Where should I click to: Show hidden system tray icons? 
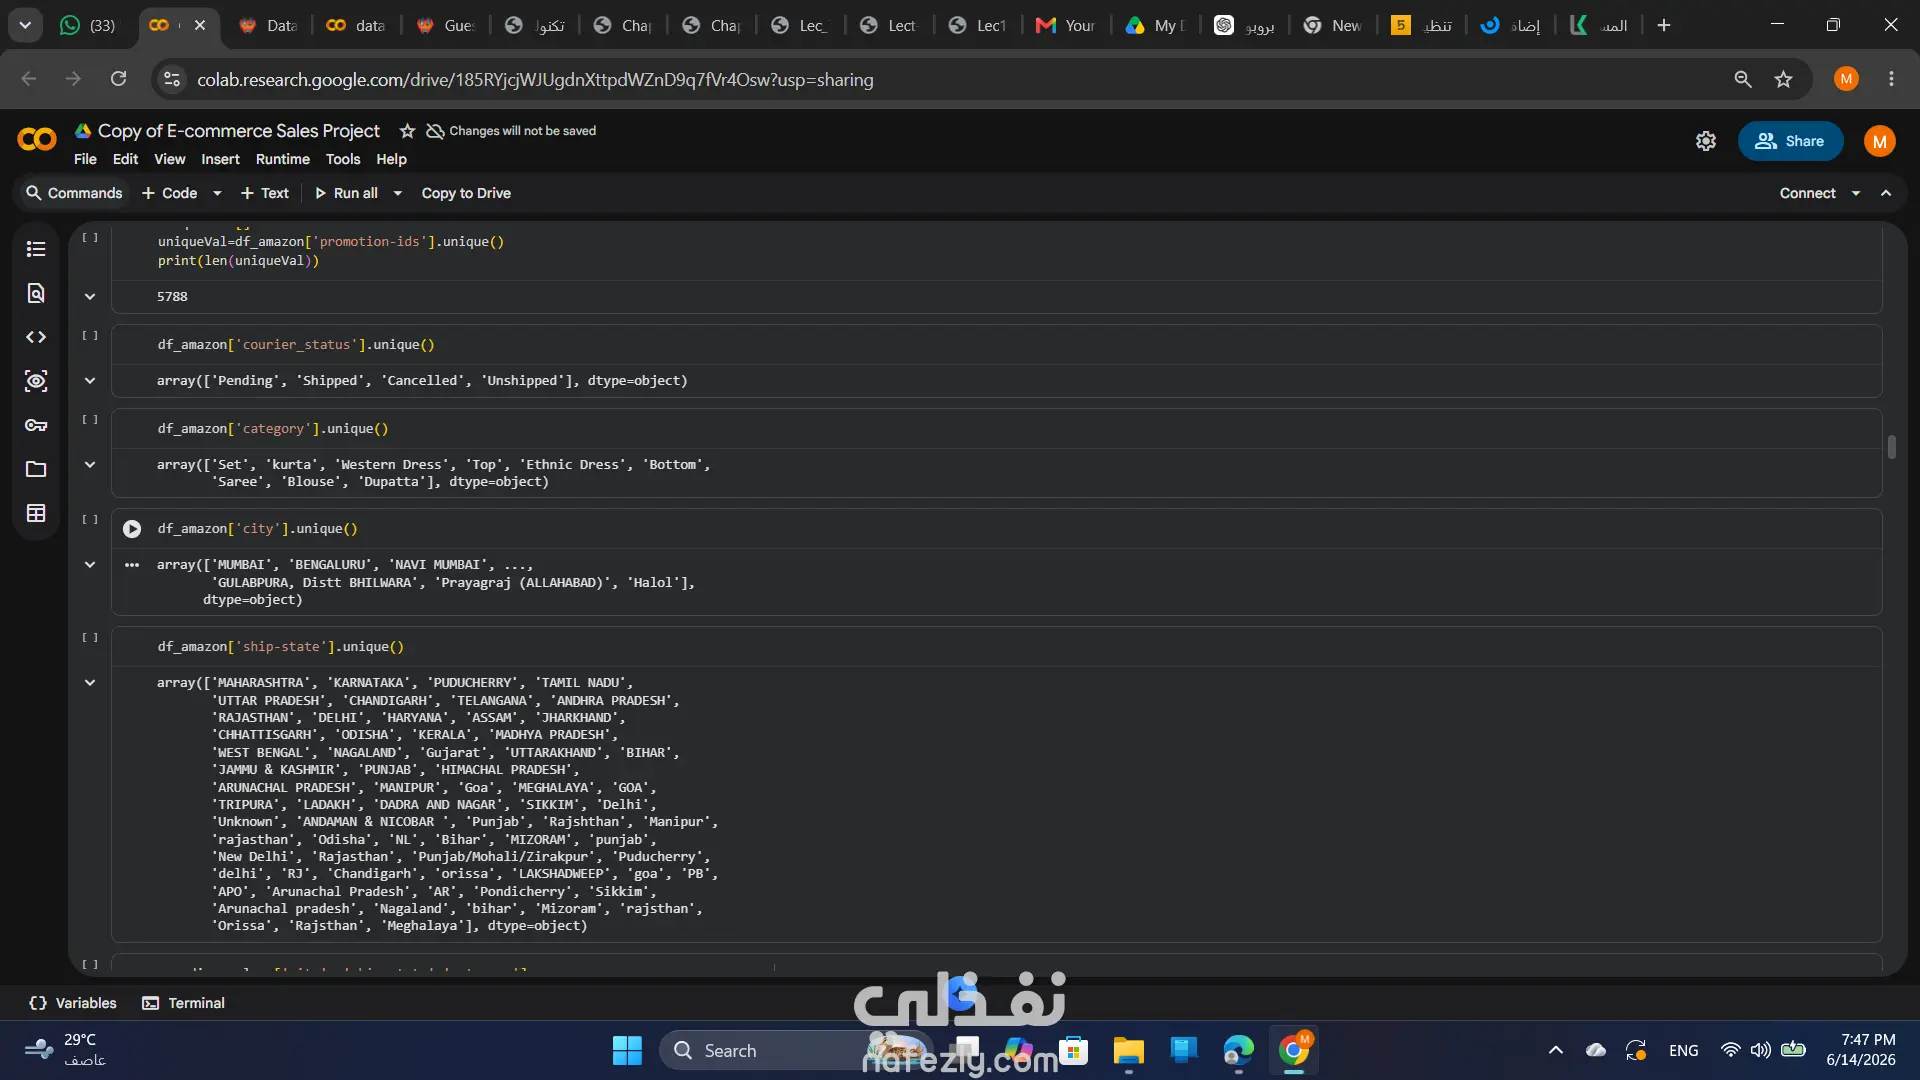1556,1050
